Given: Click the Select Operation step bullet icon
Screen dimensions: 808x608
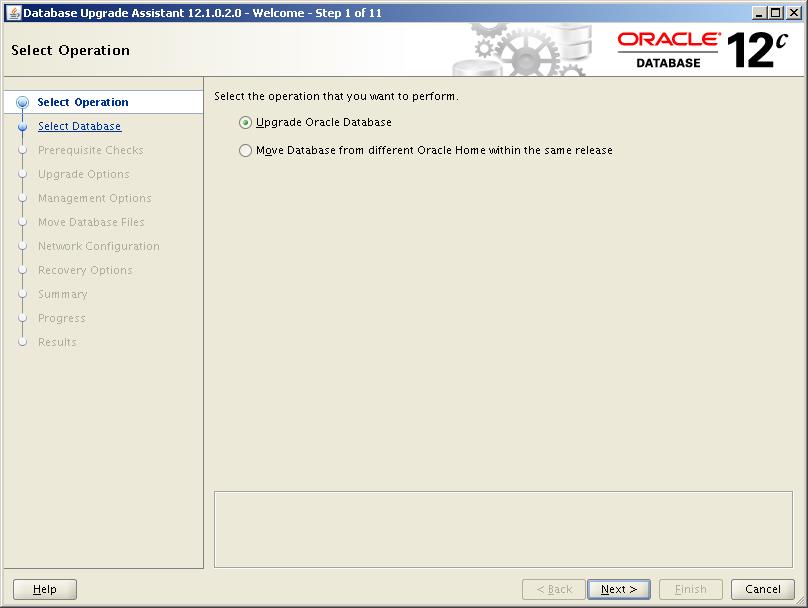Looking at the screenshot, I should point(22,103).
